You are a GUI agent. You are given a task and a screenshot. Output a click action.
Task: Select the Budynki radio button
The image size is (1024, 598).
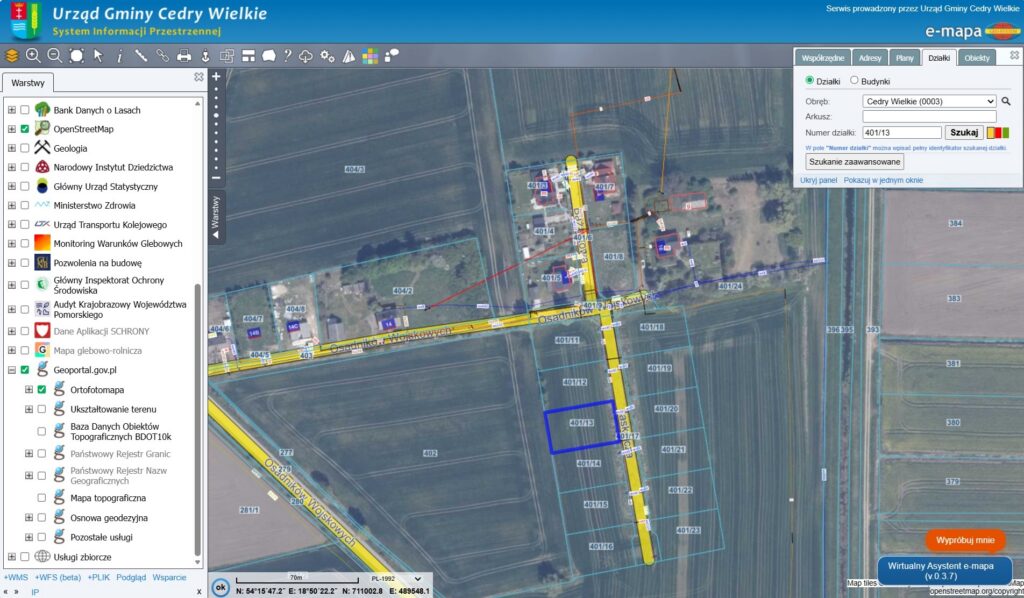pyautogui.click(x=854, y=80)
